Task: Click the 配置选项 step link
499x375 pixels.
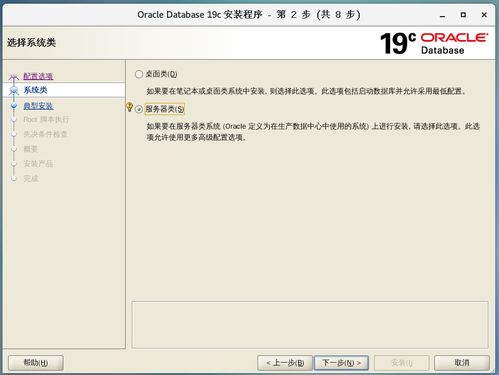Action: 38,76
